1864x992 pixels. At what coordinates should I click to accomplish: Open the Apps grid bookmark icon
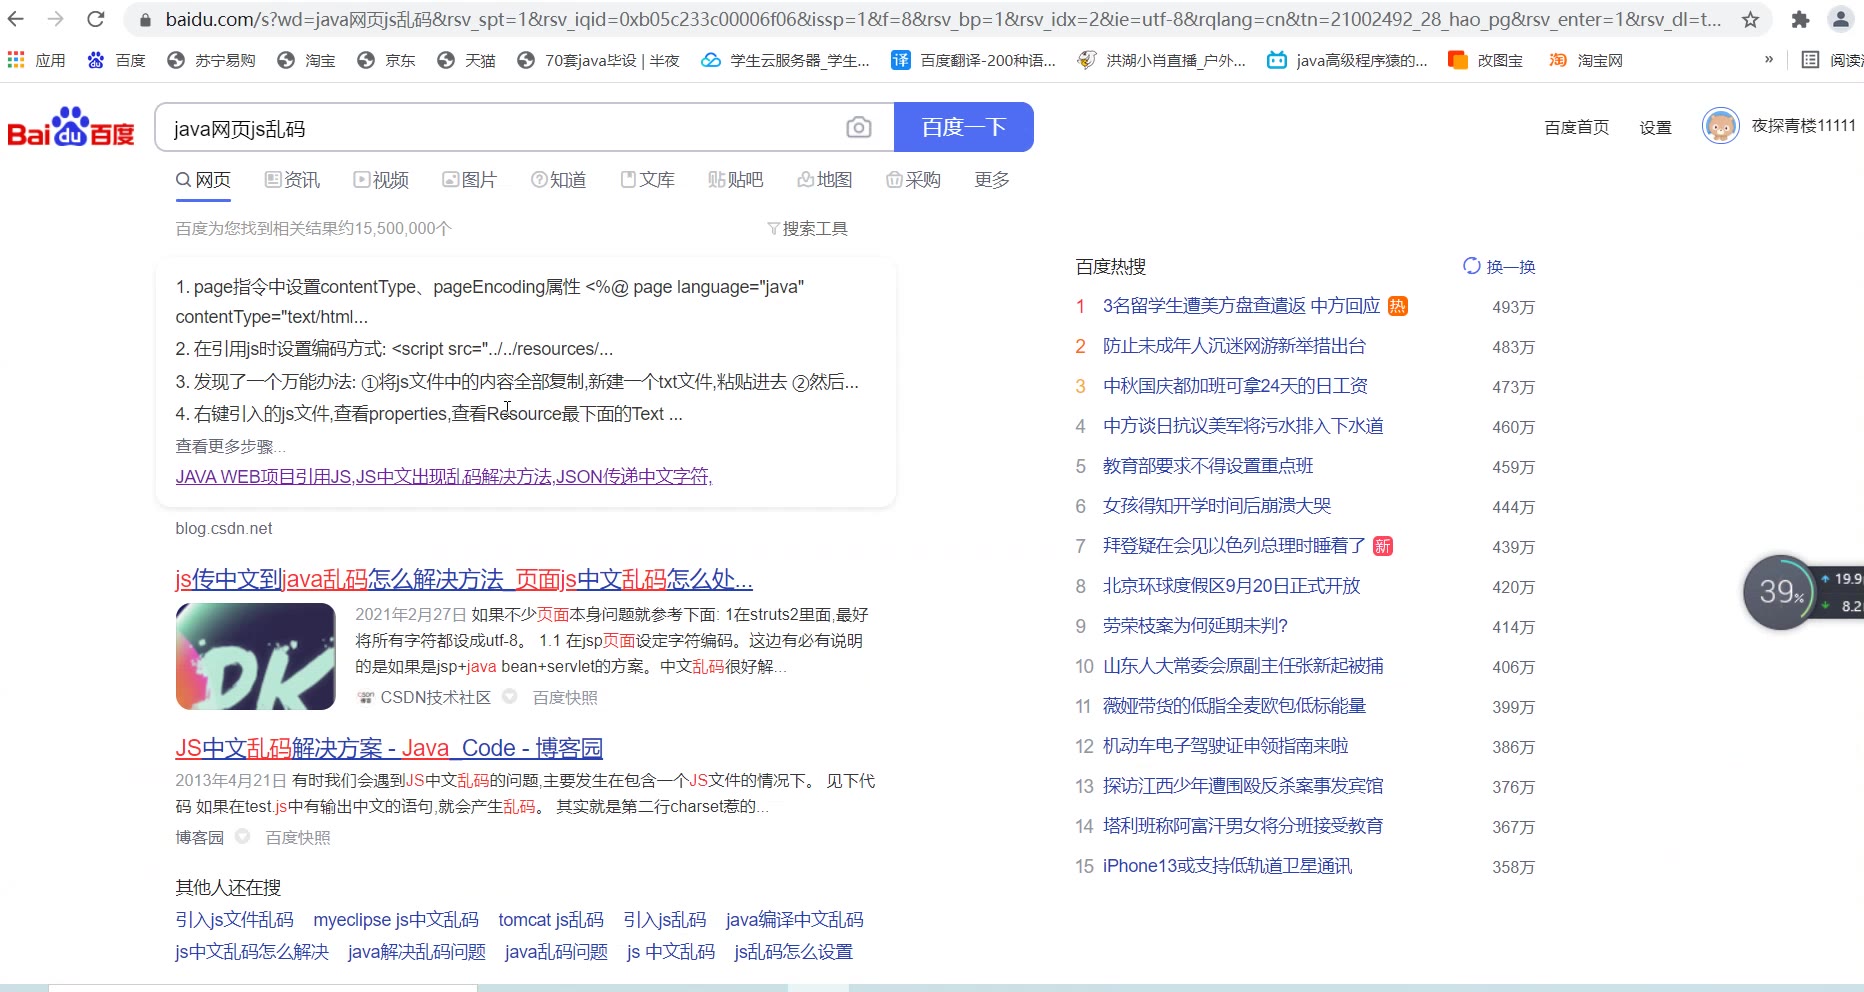(x=16, y=60)
